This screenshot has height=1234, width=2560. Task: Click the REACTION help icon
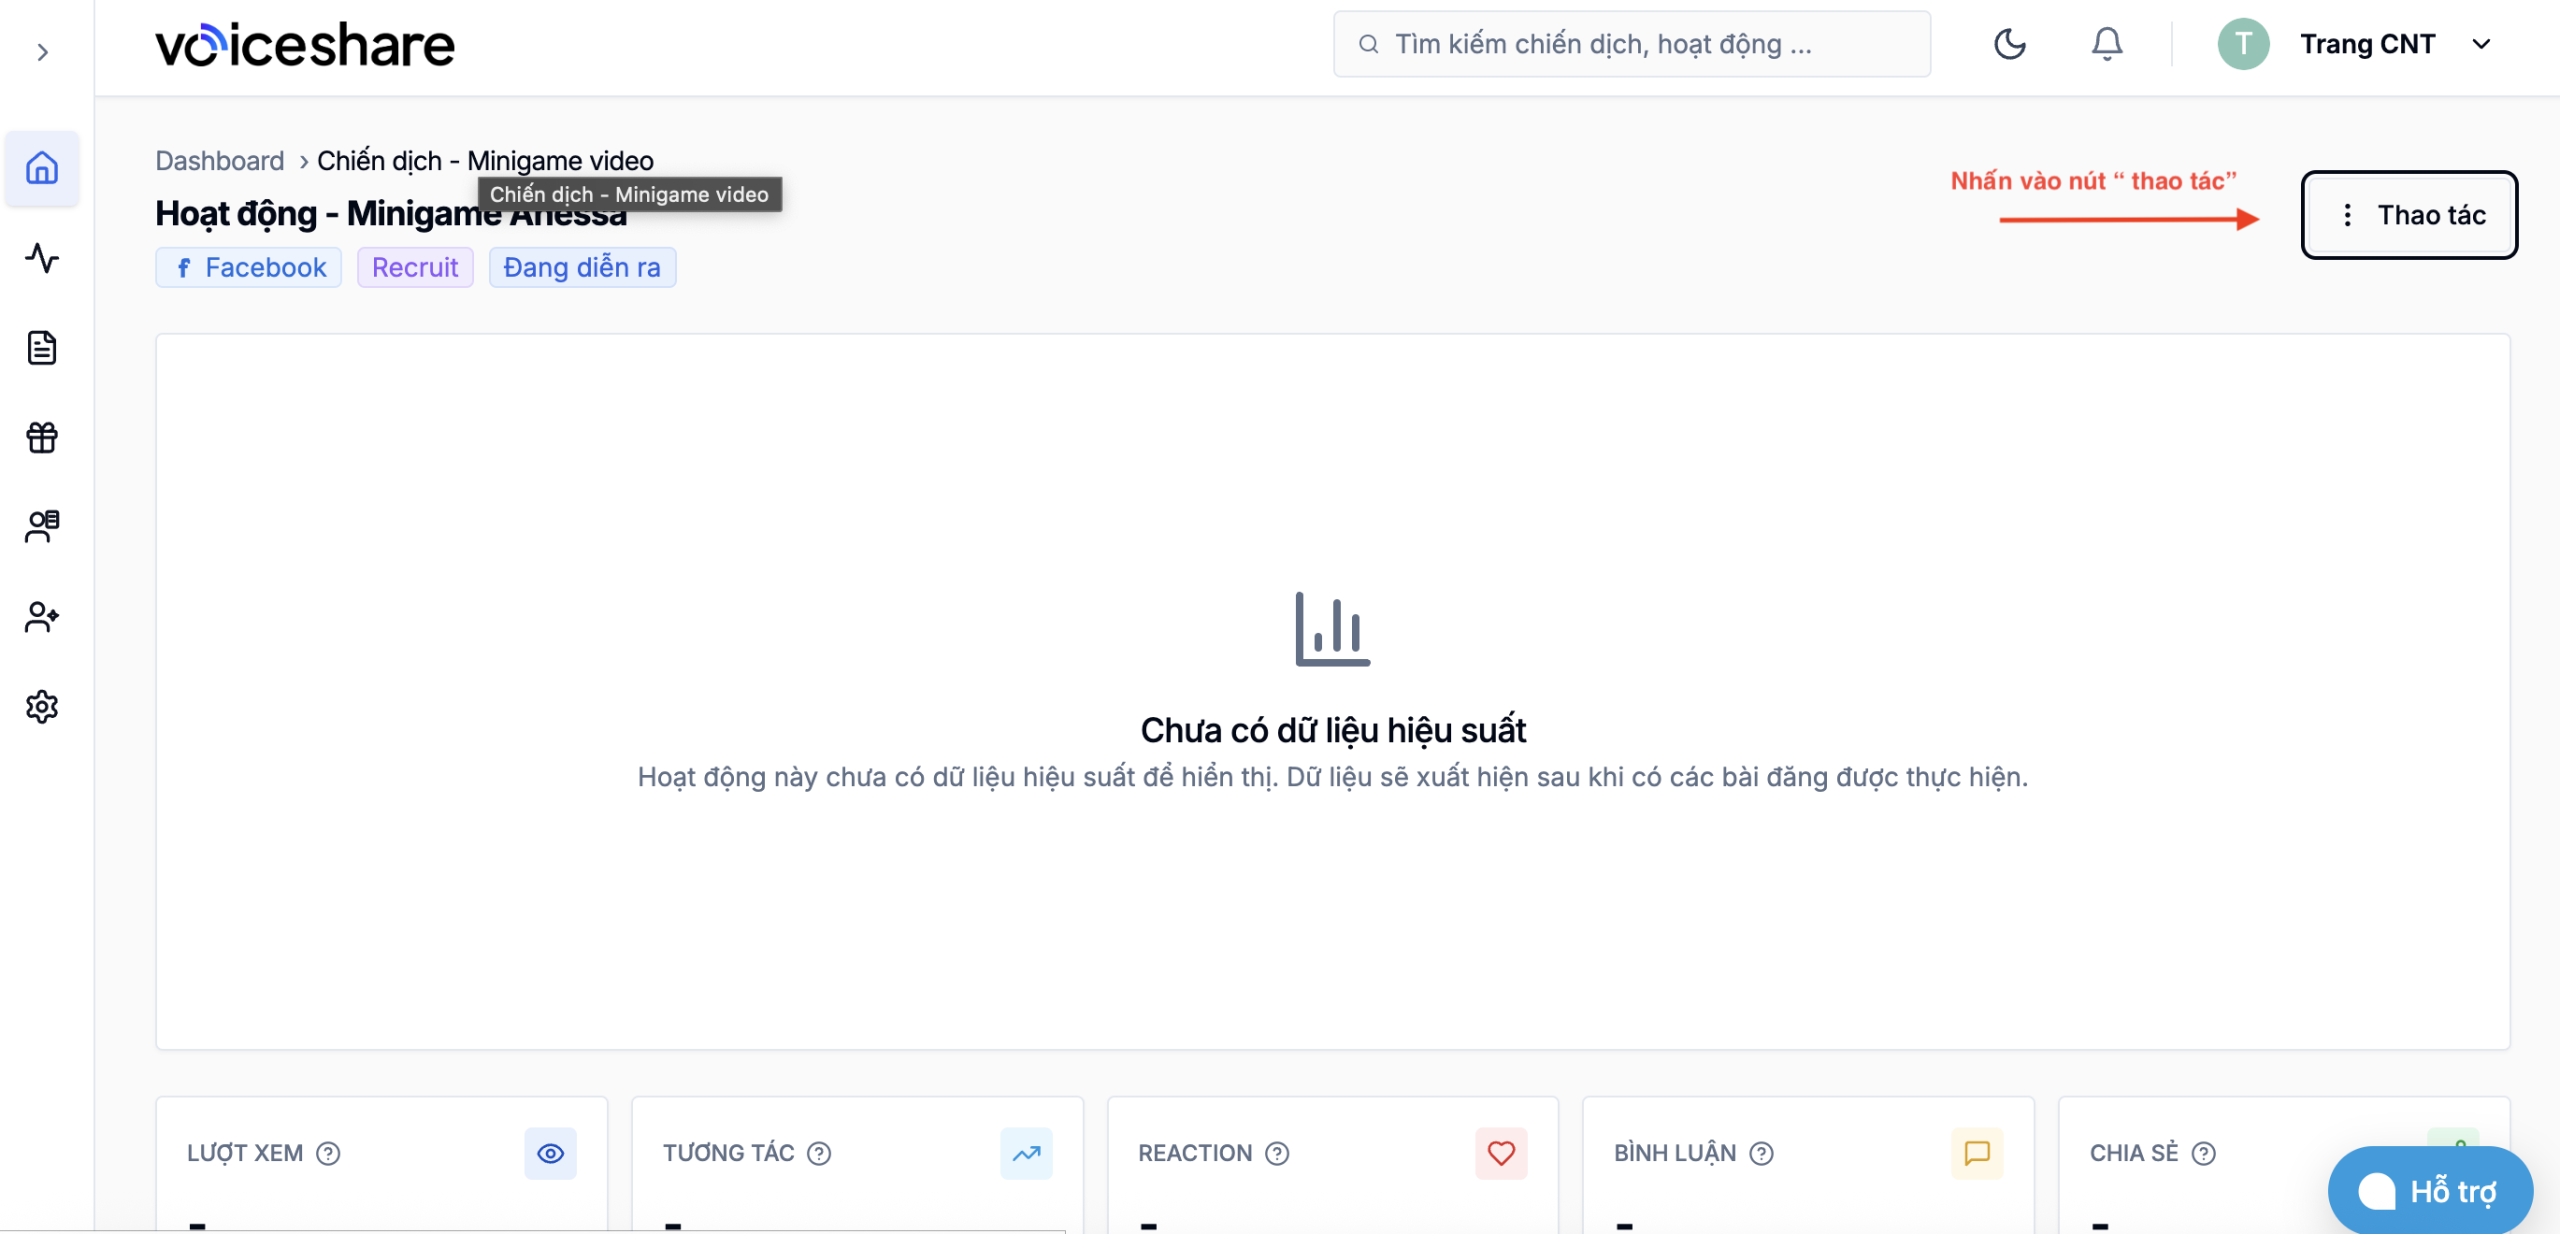[1277, 1153]
